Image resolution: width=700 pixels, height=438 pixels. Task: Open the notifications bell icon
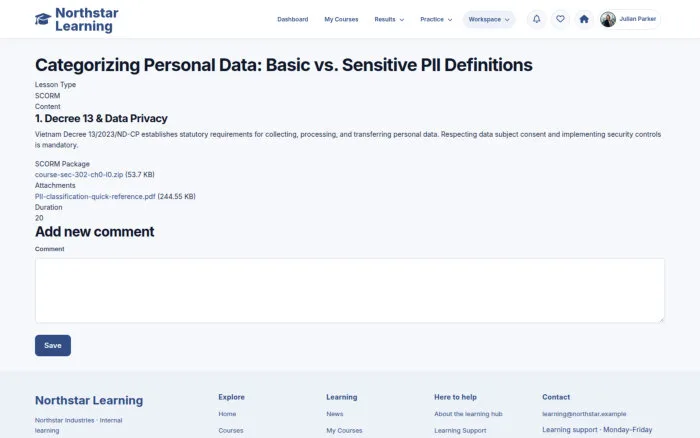click(x=537, y=19)
